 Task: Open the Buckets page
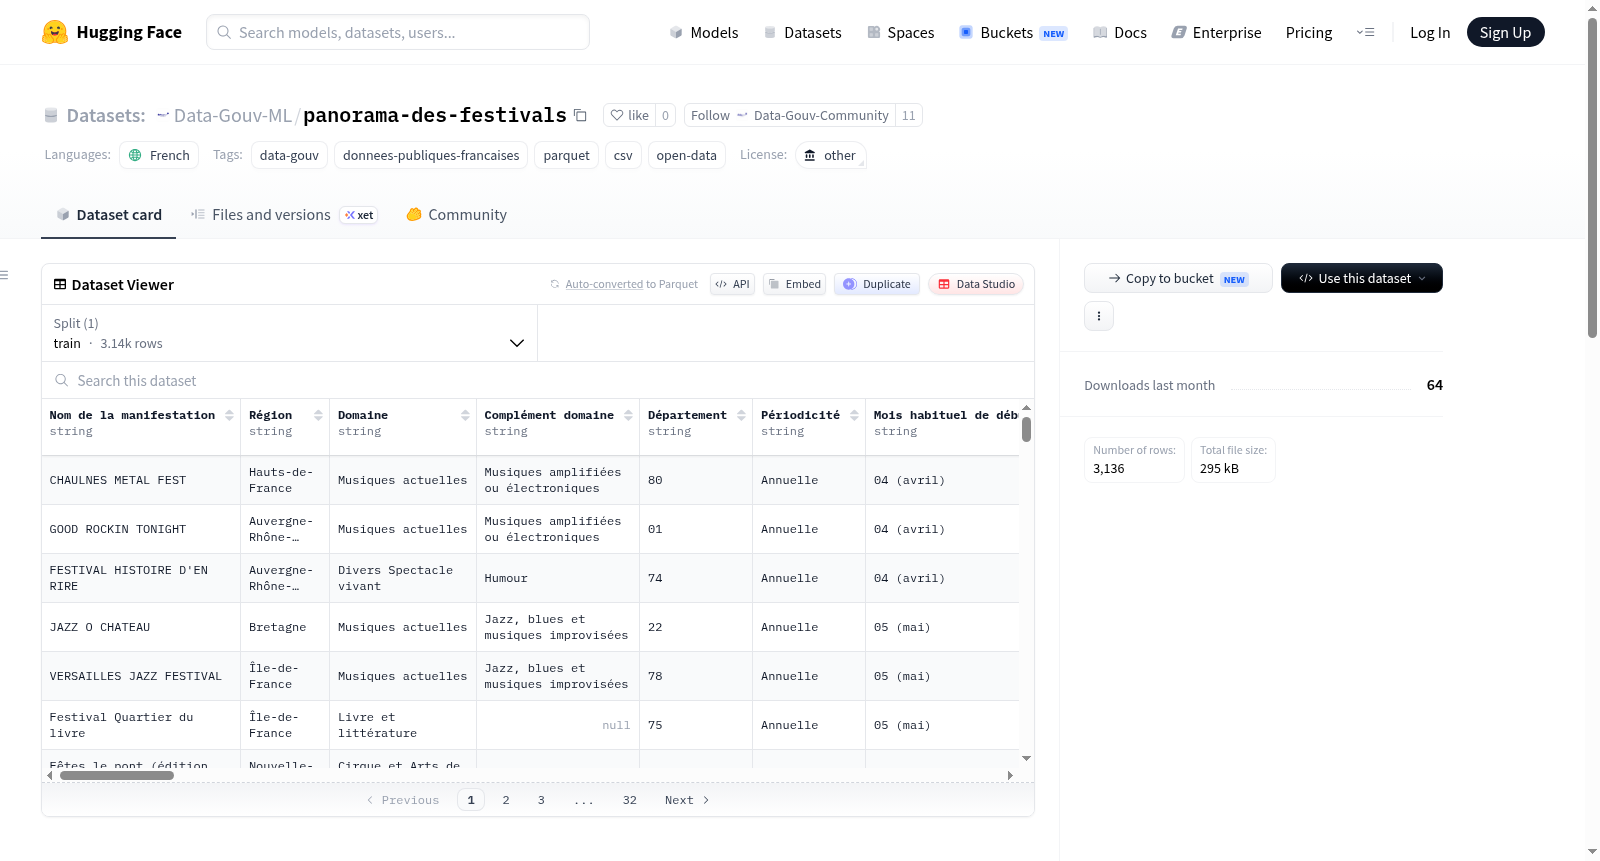[x=1013, y=32]
